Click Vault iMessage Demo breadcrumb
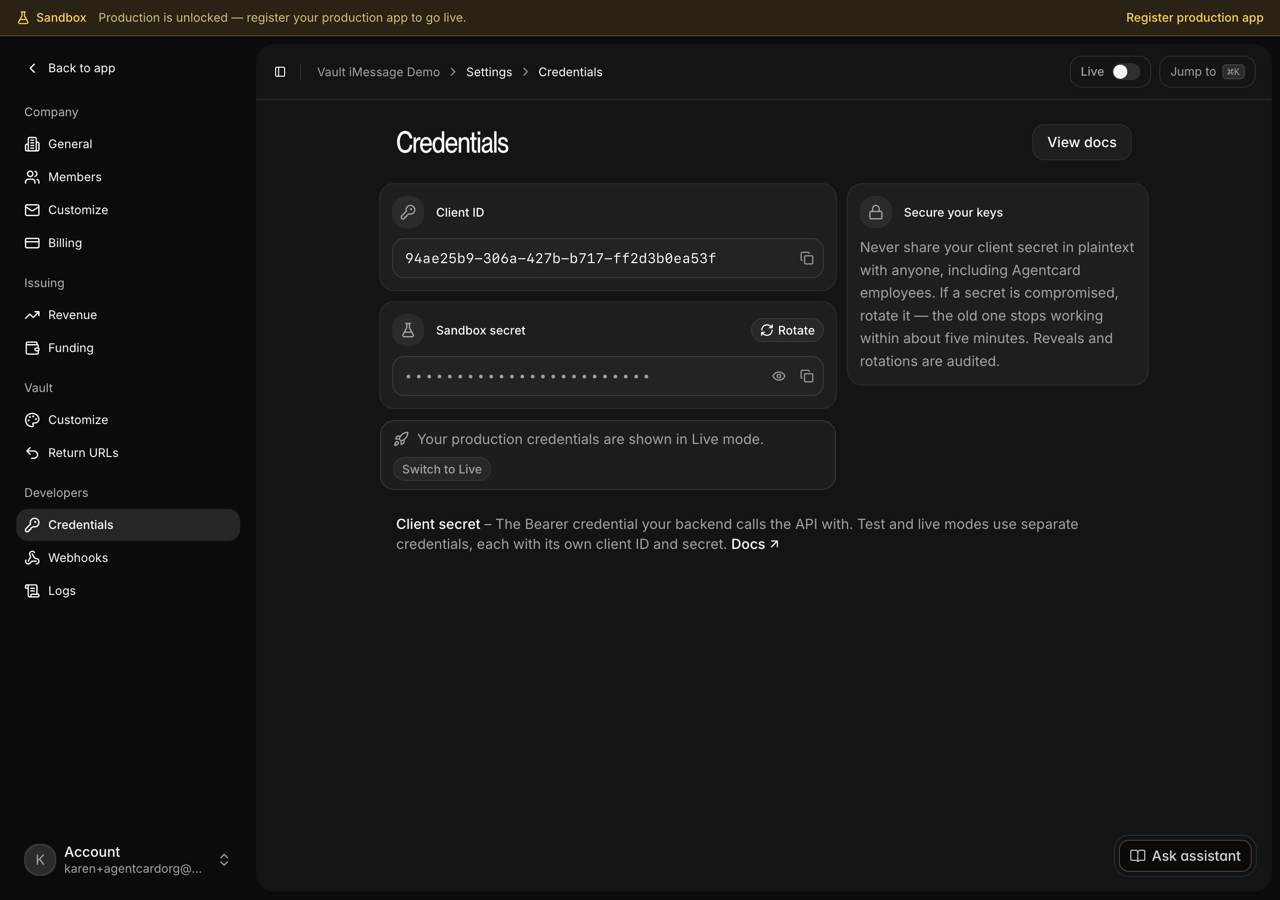Image resolution: width=1280 pixels, height=900 pixels. coord(378,72)
